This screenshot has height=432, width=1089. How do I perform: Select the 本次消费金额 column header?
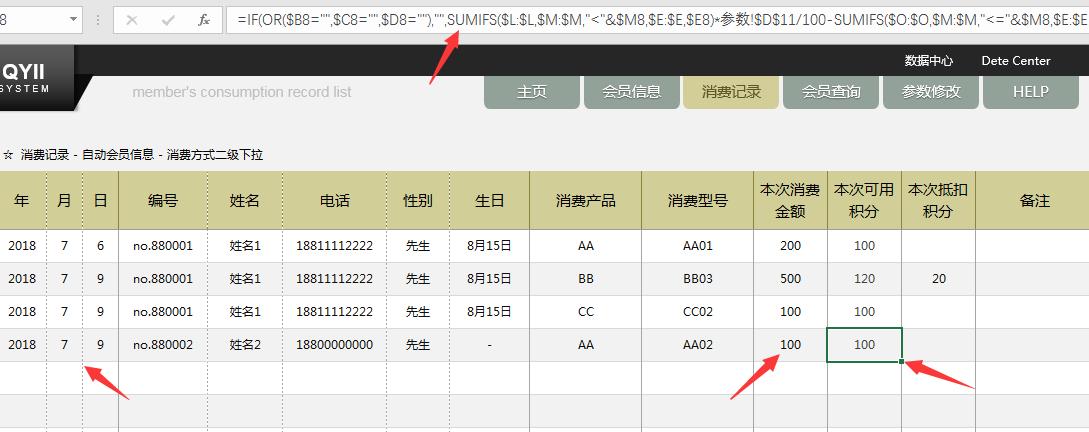(x=790, y=201)
